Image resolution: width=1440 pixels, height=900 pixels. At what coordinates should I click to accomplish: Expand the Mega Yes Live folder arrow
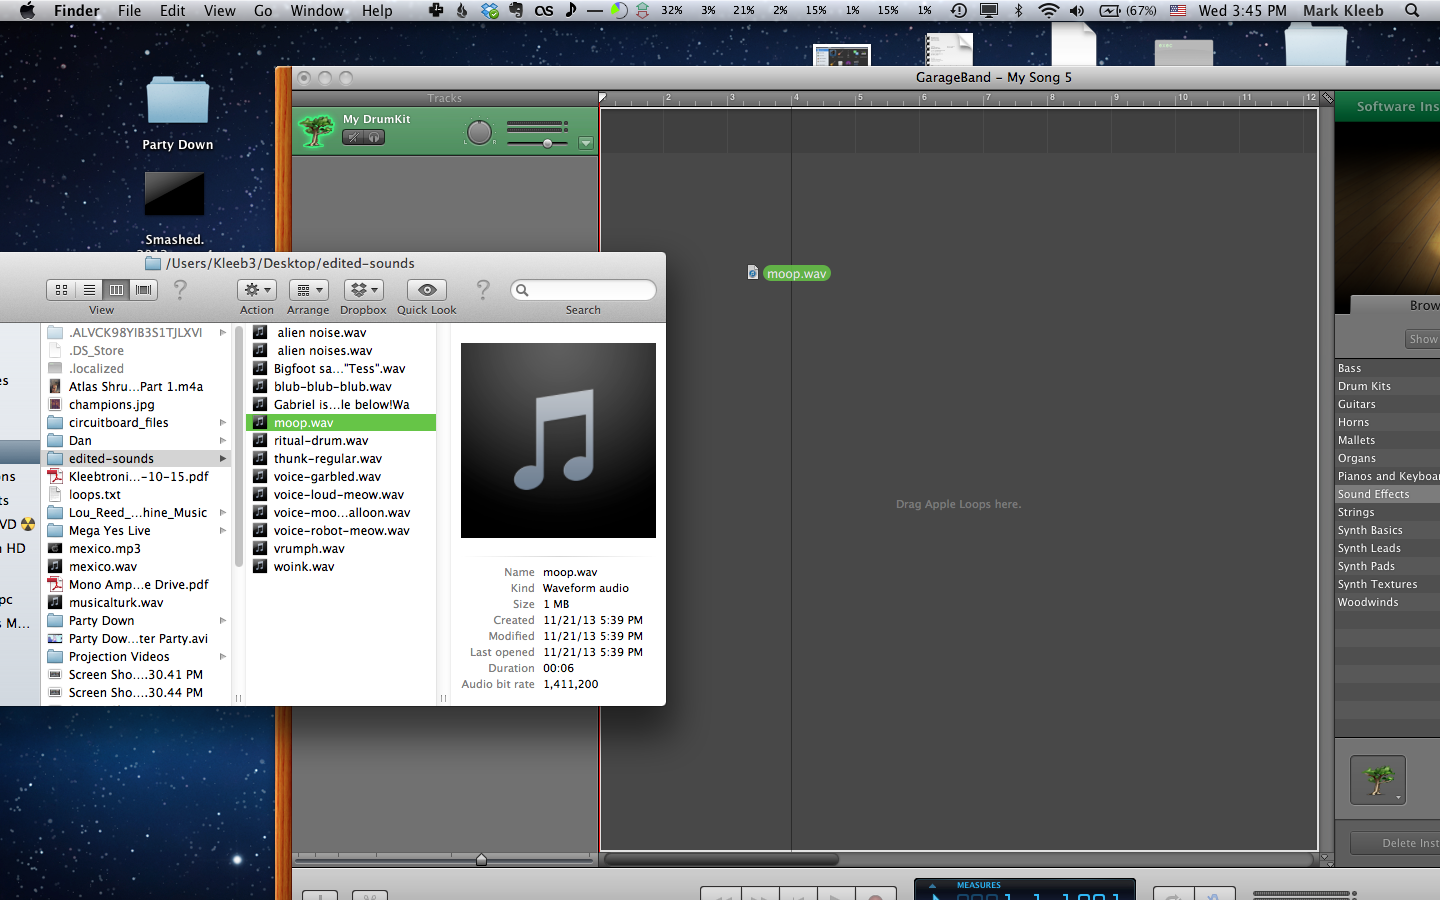222,530
